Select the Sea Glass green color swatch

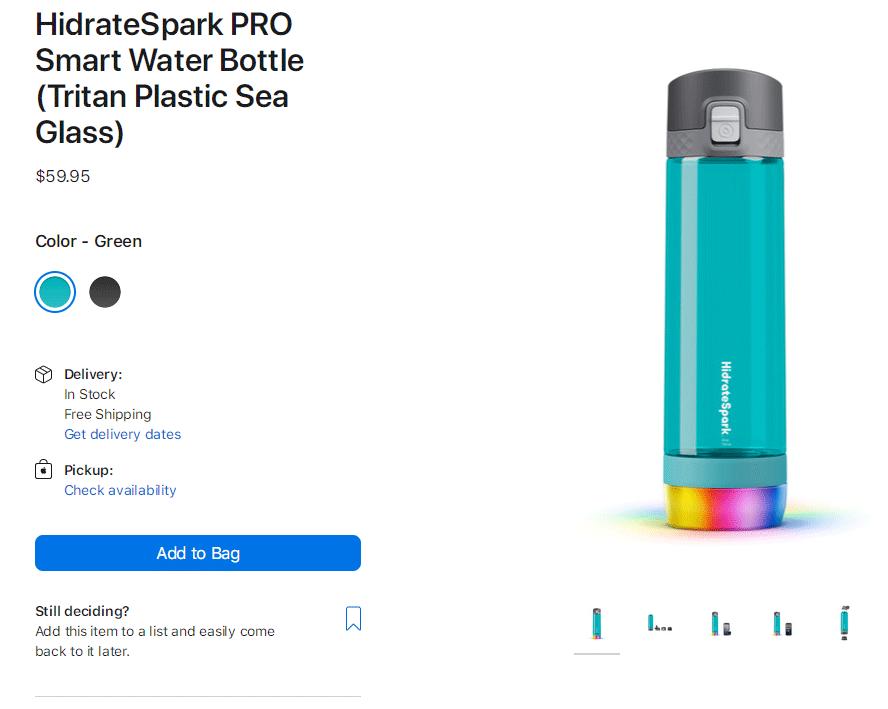[55, 292]
